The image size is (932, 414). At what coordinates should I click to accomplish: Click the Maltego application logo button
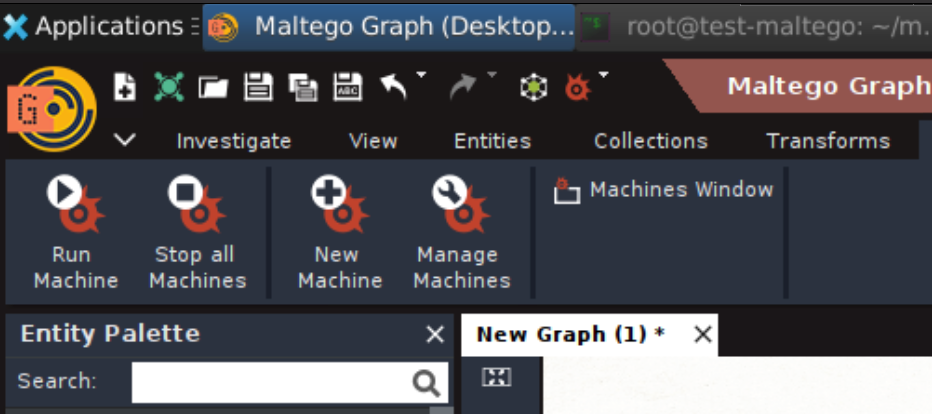52,109
